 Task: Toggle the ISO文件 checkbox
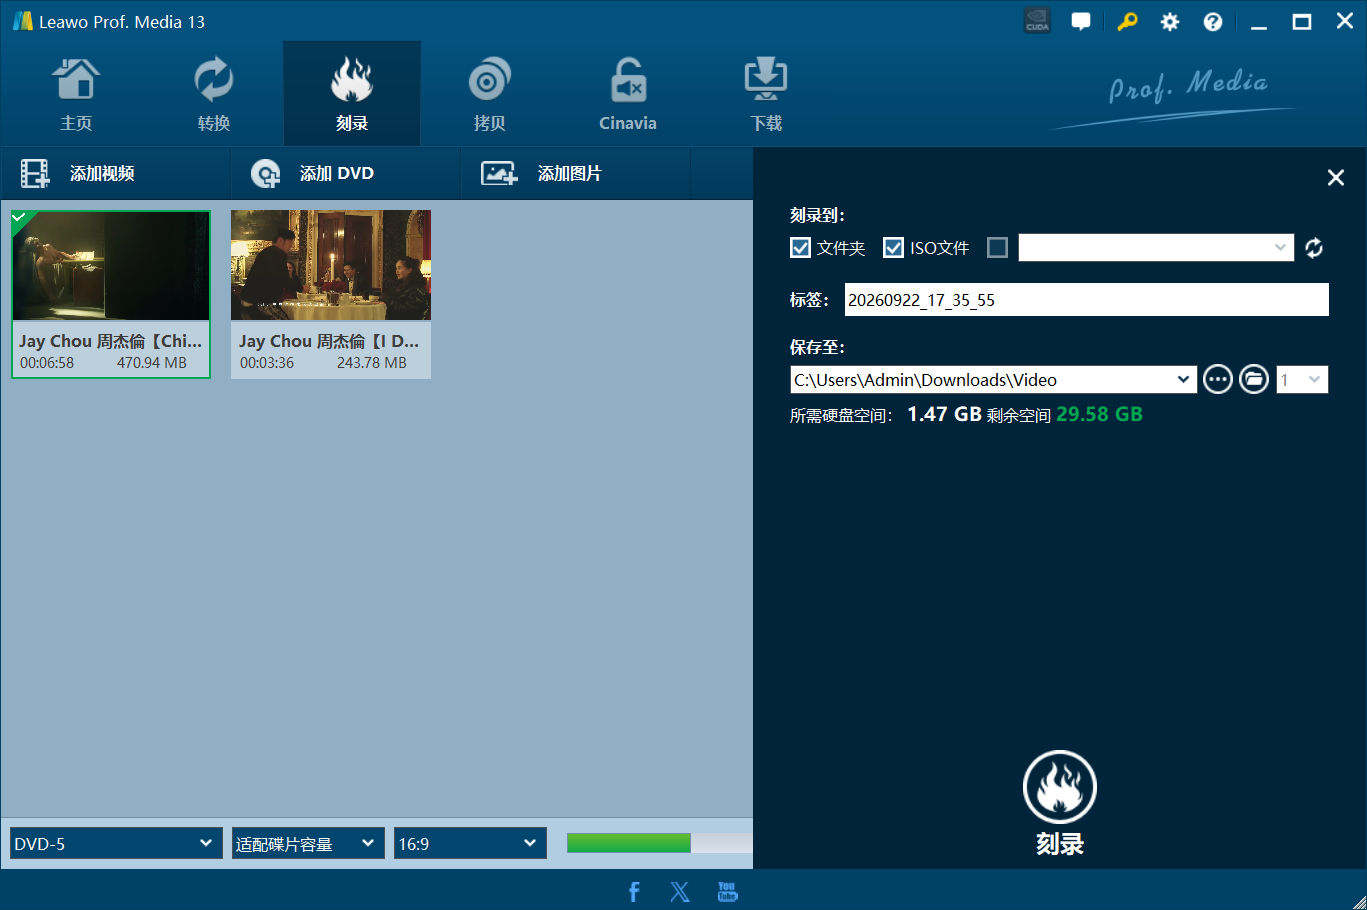[893, 248]
